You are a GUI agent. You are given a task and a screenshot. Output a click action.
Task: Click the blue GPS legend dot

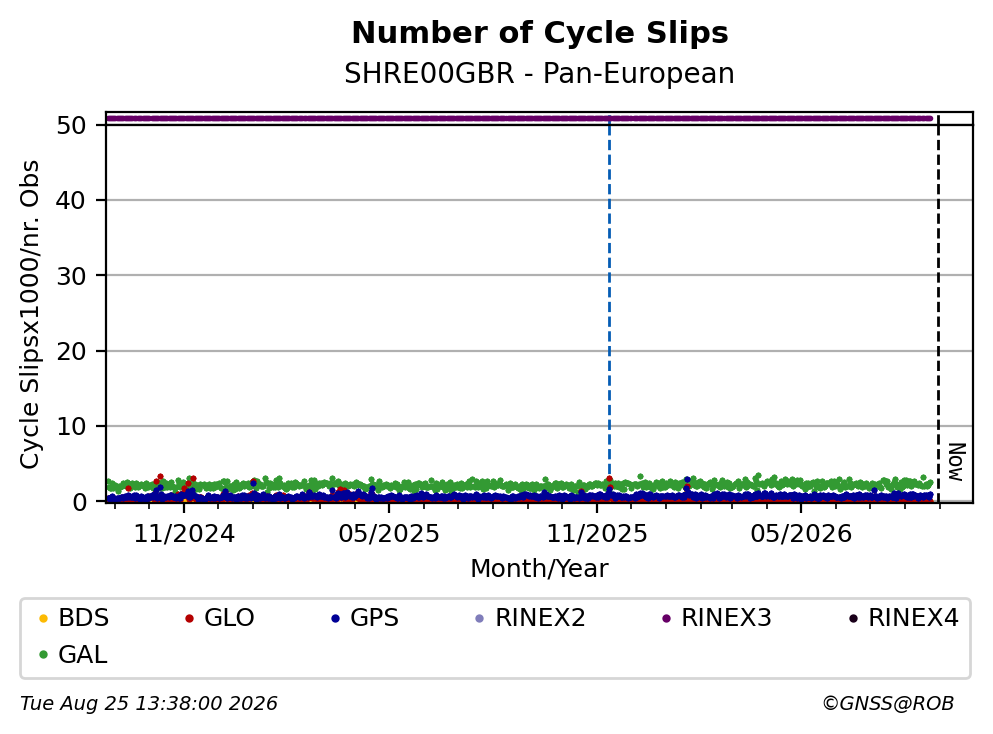(335, 618)
